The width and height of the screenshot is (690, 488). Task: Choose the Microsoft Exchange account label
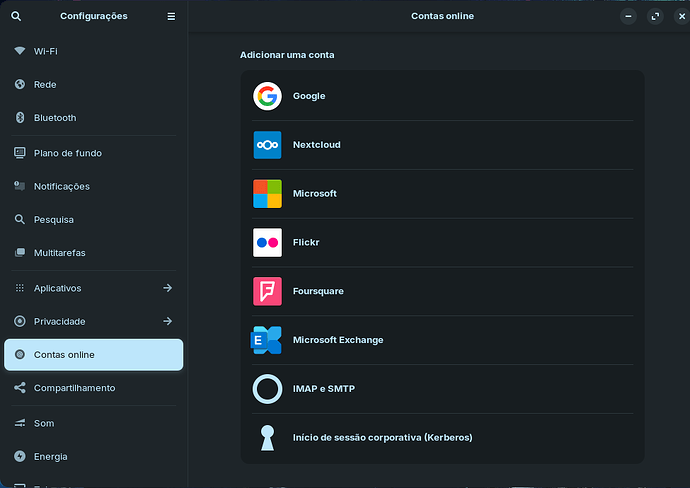[x=338, y=340]
